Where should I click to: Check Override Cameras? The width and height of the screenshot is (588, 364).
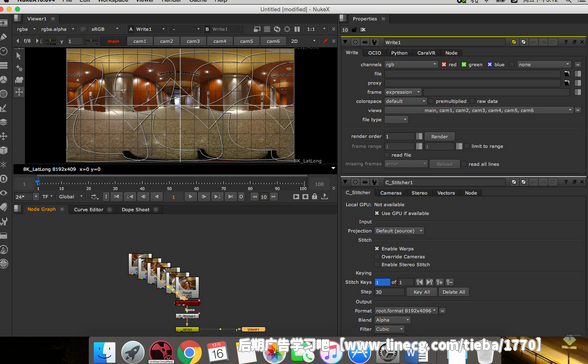[x=377, y=257]
